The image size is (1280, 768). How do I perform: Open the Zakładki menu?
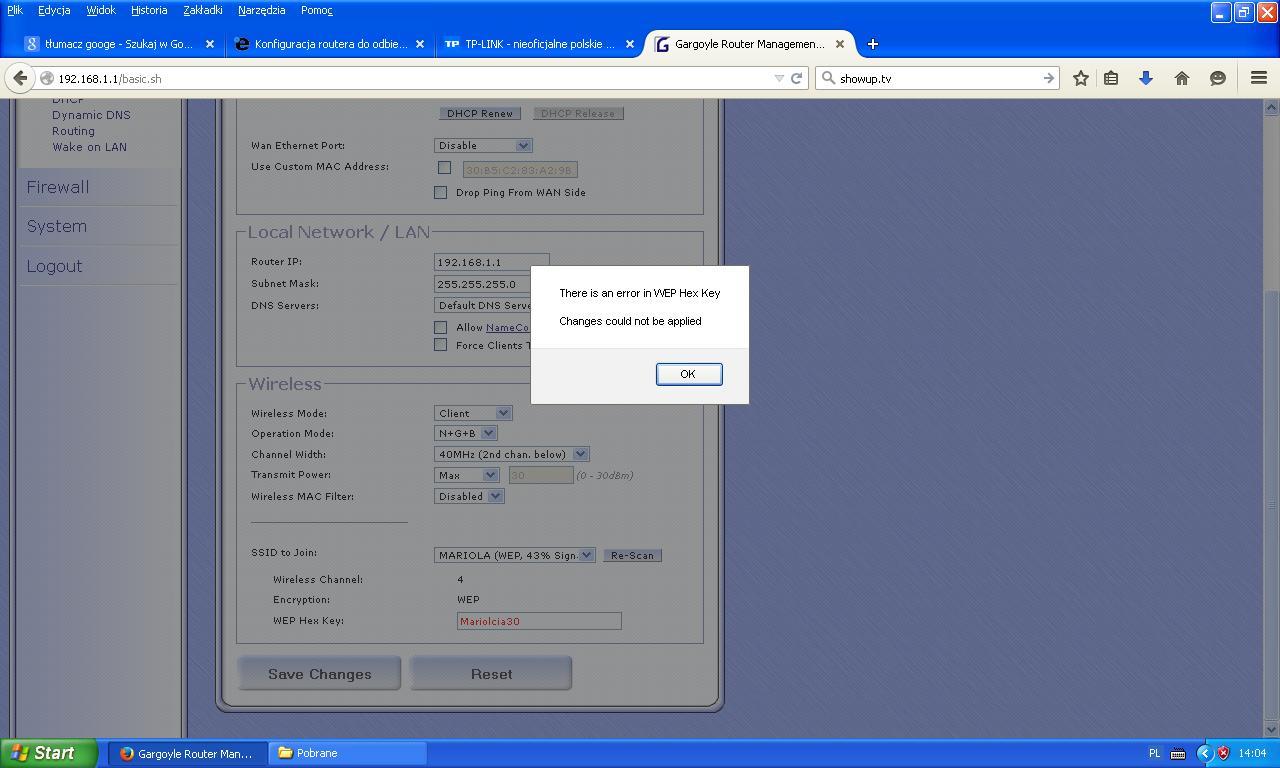point(203,10)
